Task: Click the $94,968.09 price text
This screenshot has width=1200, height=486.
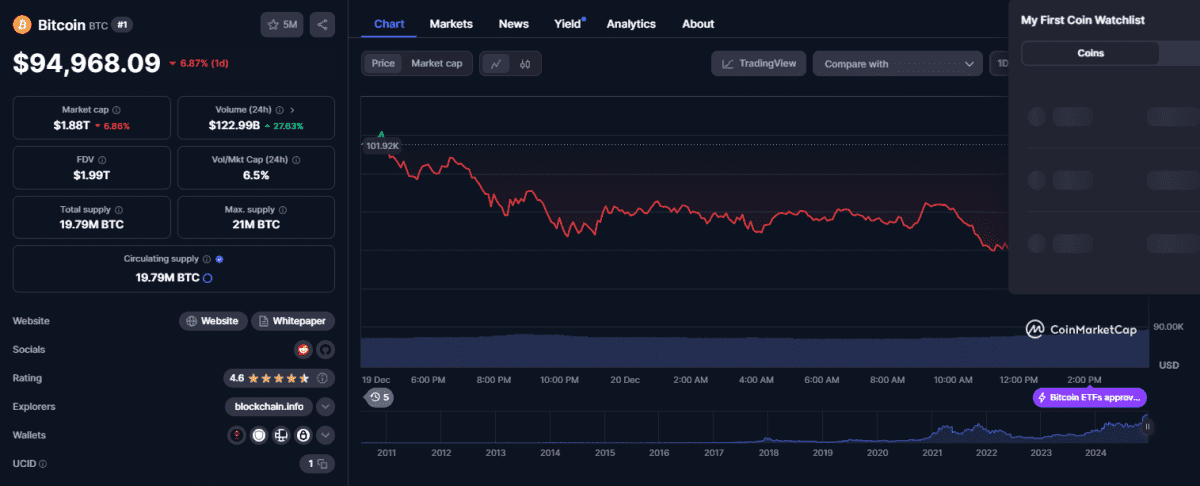Action: point(87,63)
